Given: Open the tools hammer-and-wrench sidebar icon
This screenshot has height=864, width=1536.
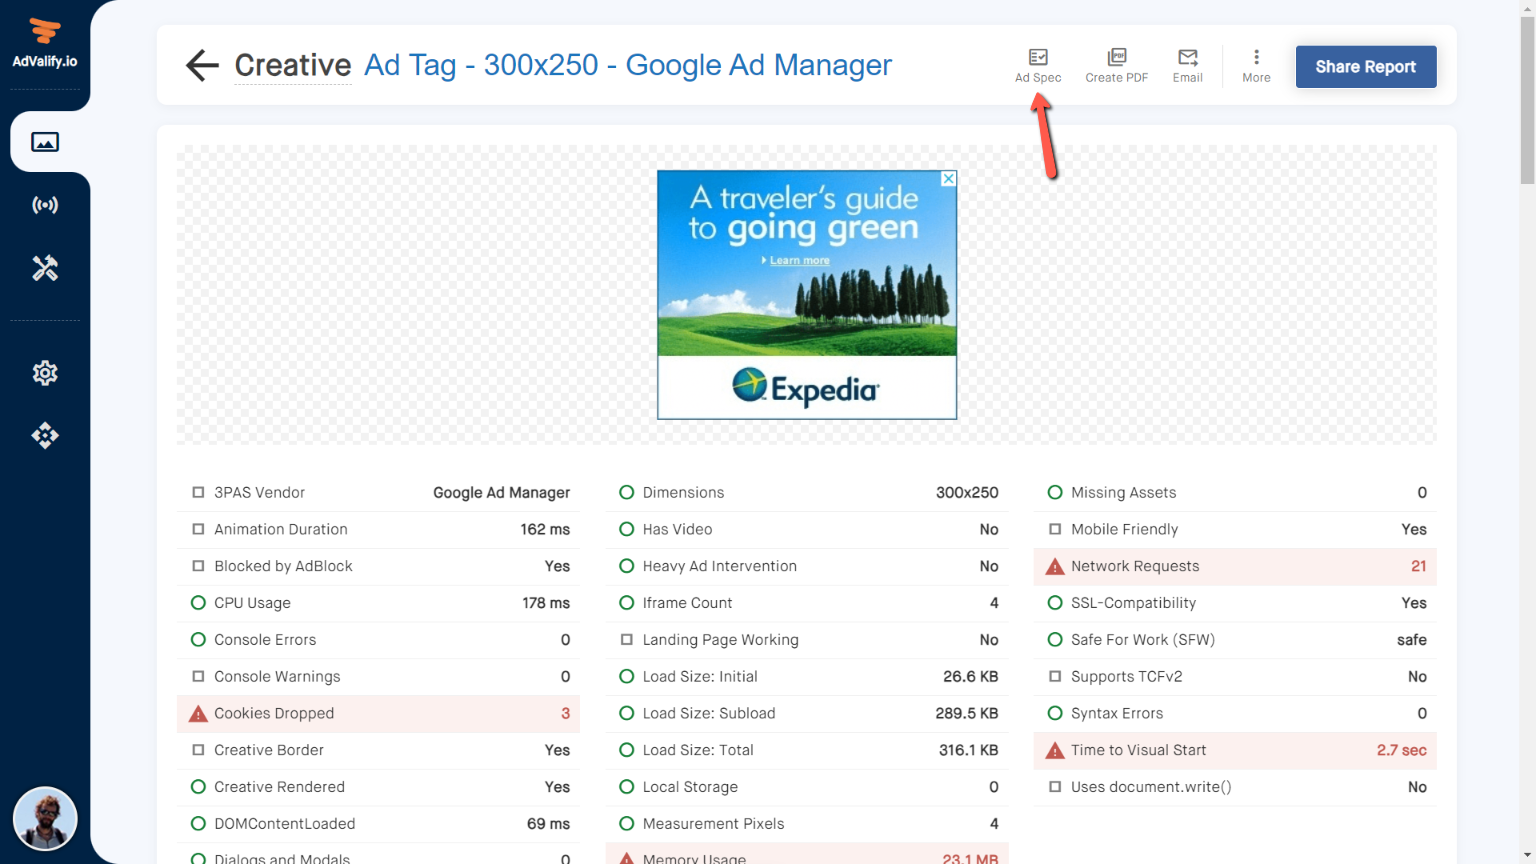Looking at the screenshot, I should (x=45, y=268).
